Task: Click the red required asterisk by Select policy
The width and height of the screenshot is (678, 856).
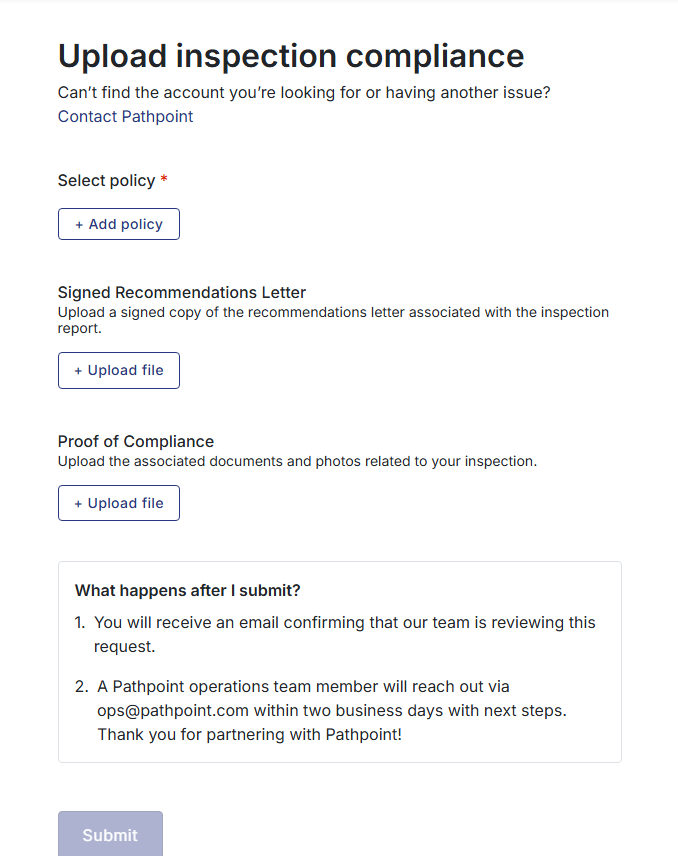Action: (164, 181)
